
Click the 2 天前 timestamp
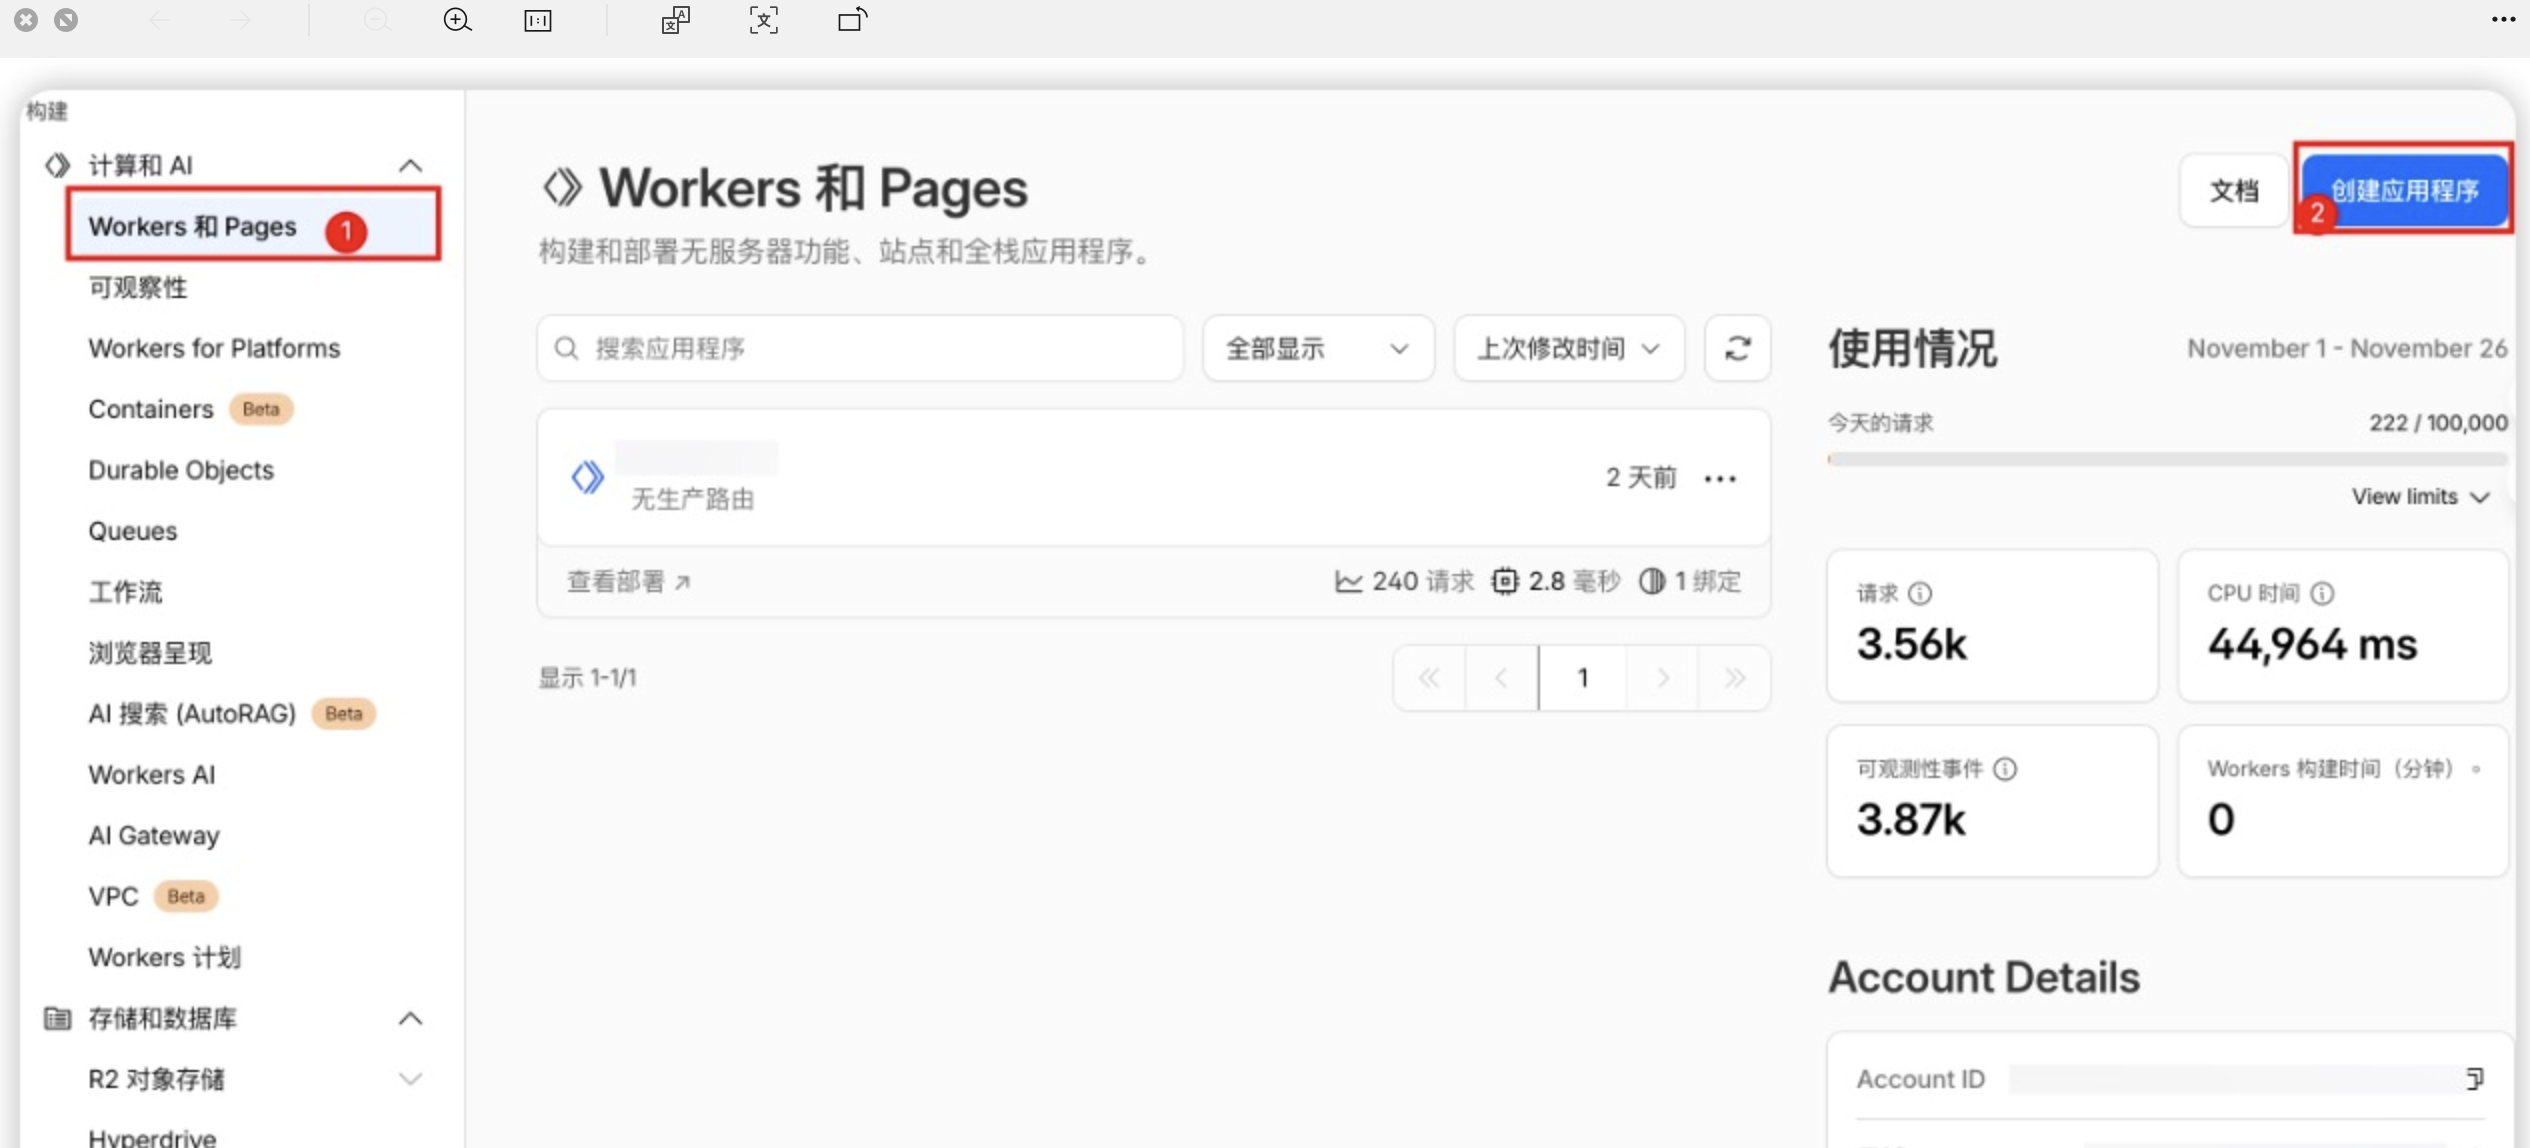point(1641,478)
